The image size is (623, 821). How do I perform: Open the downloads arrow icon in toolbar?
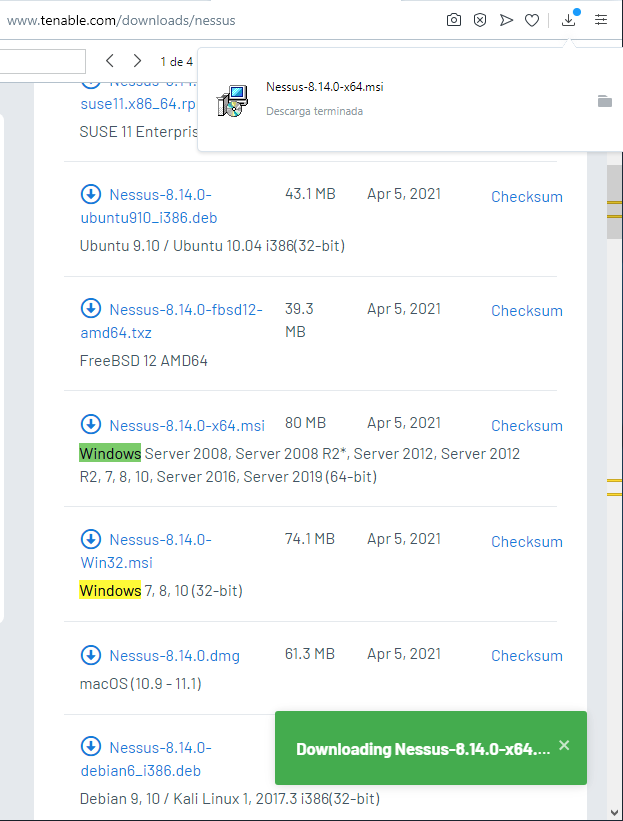click(x=569, y=20)
